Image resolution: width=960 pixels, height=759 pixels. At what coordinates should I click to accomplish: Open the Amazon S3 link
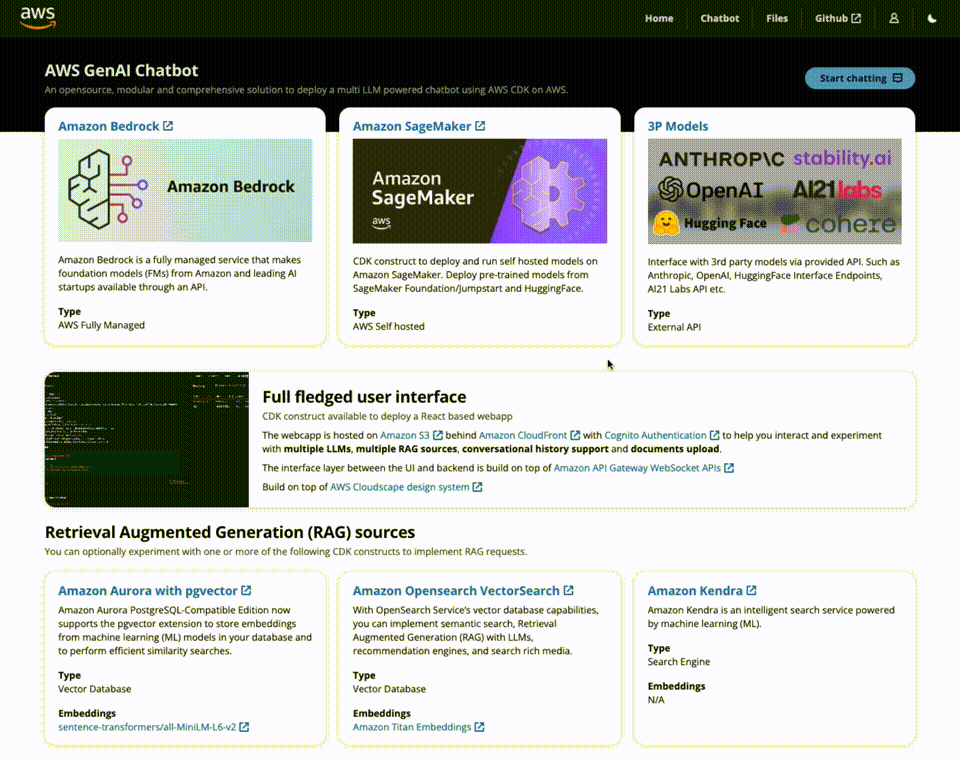click(405, 435)
